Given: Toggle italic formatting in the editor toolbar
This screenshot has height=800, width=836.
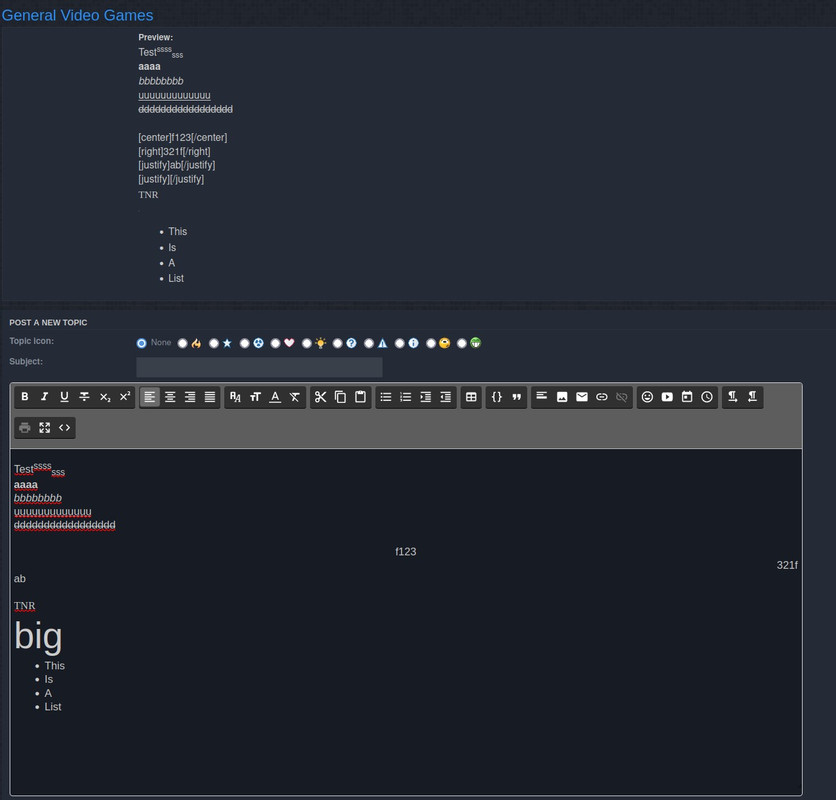Looking at the screenshot, I should (x=44, y=397).
